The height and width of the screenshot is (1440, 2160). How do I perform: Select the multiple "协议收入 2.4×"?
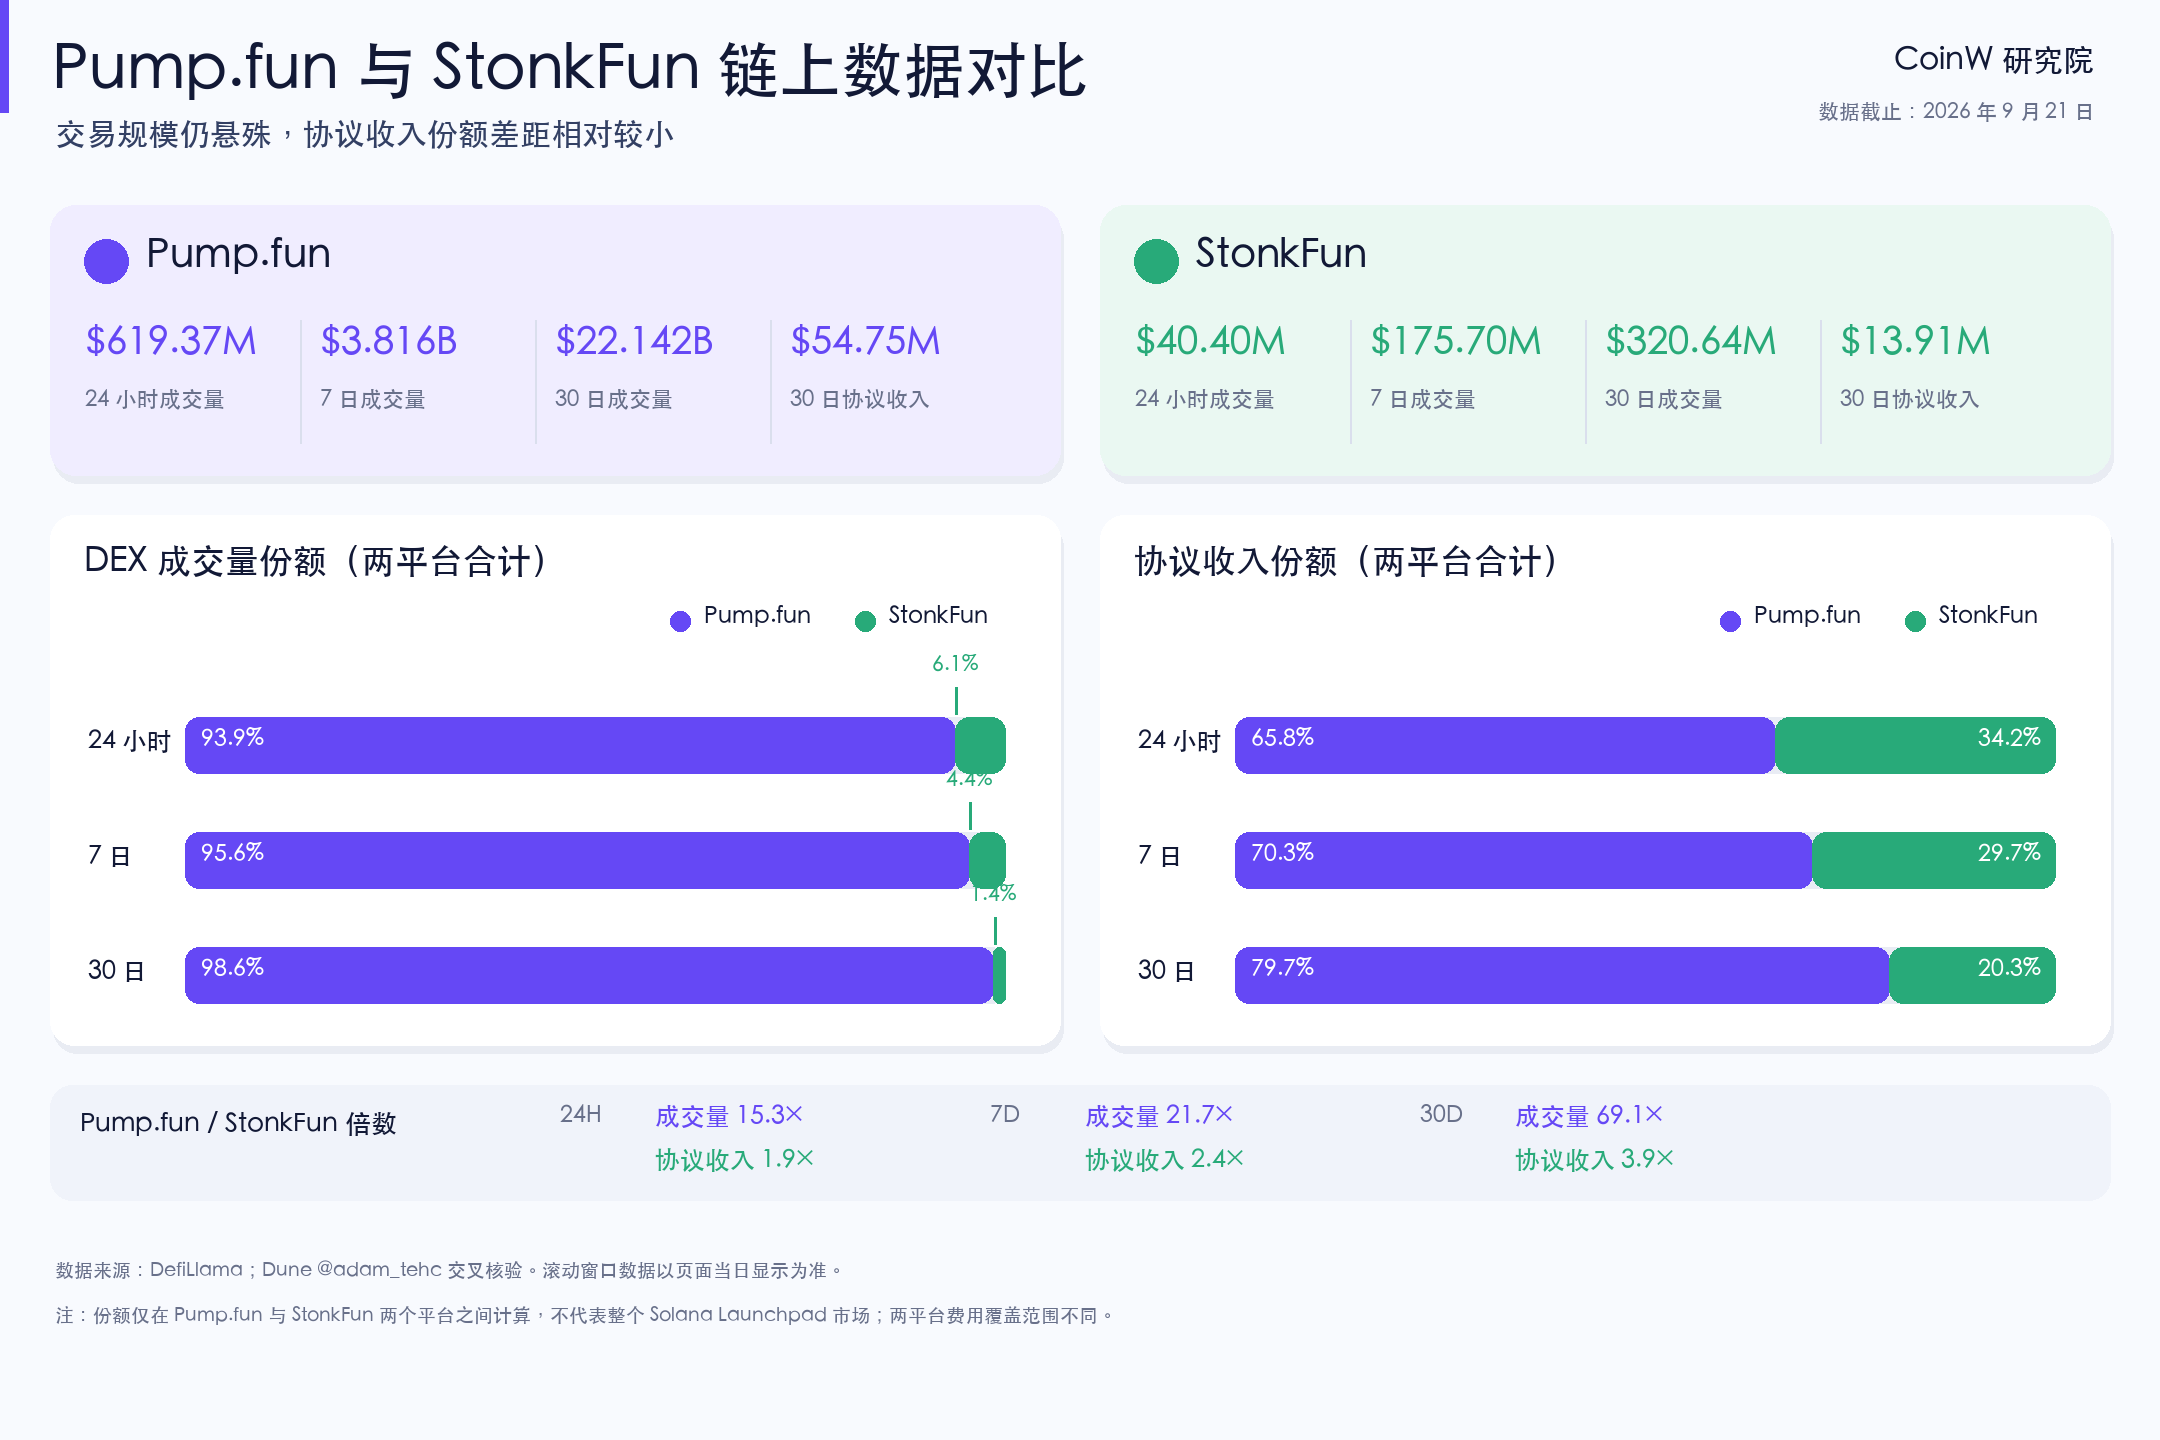pyautogui.click(x=1165, y=1160)
